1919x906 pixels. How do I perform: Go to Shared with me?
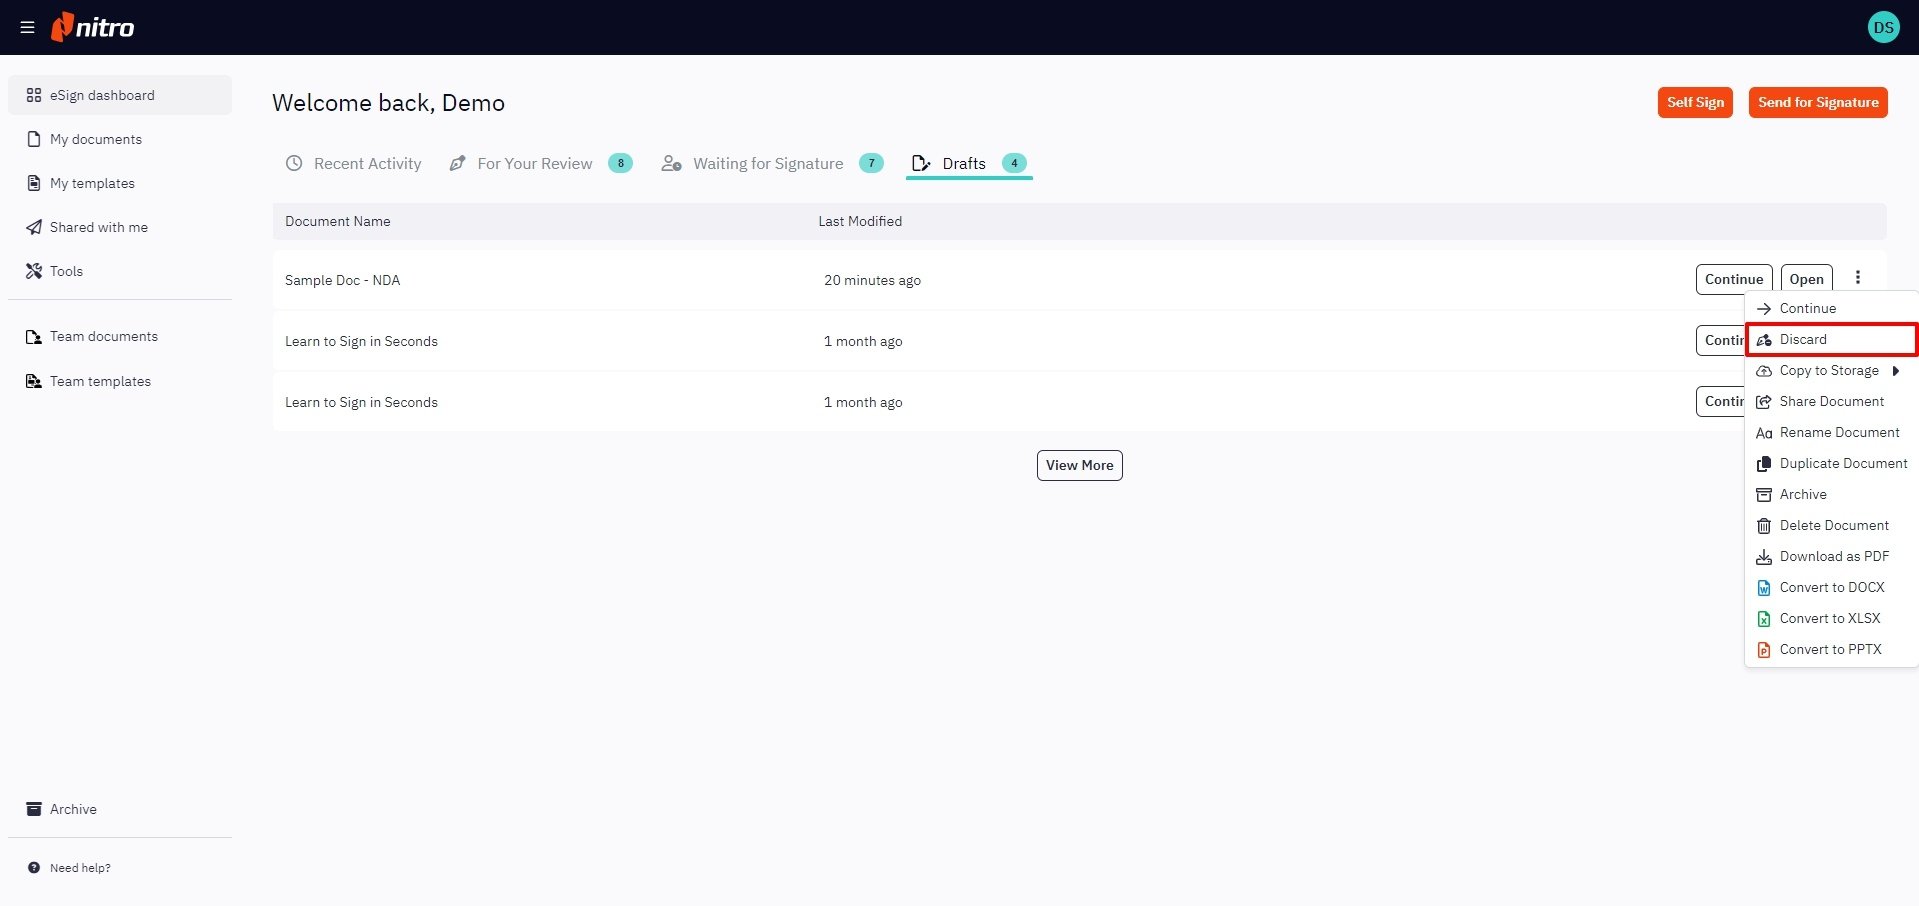(x=98, y=227)
